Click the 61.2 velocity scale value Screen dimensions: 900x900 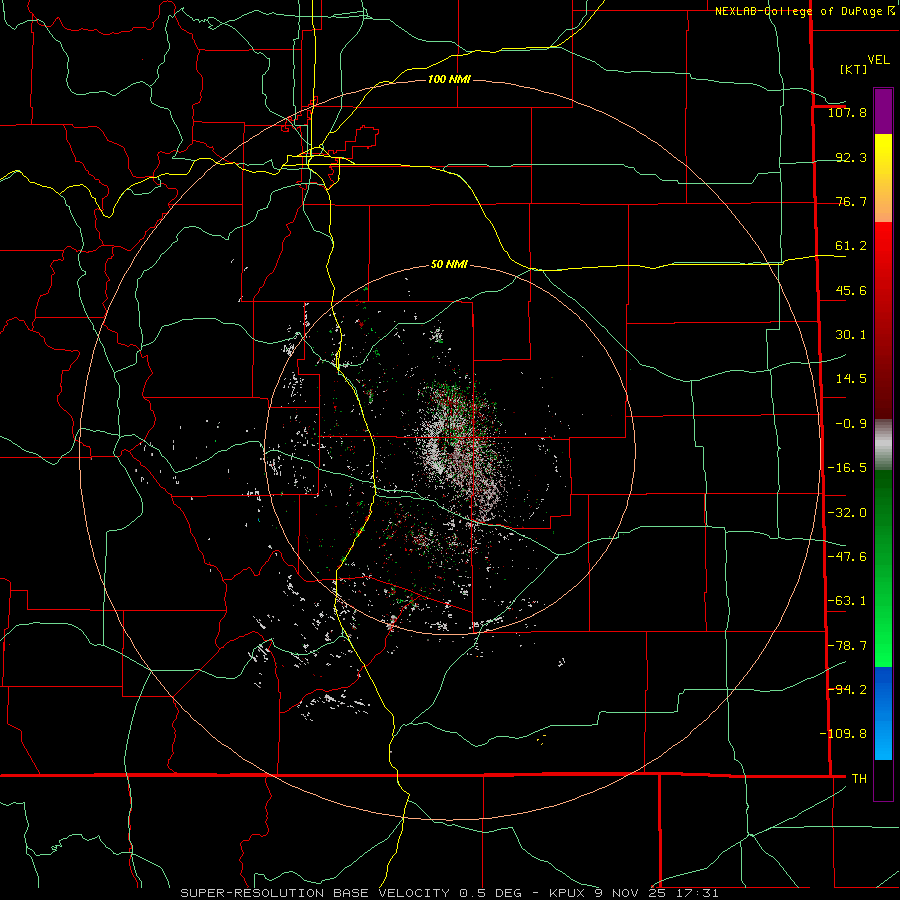click(851, 246)
